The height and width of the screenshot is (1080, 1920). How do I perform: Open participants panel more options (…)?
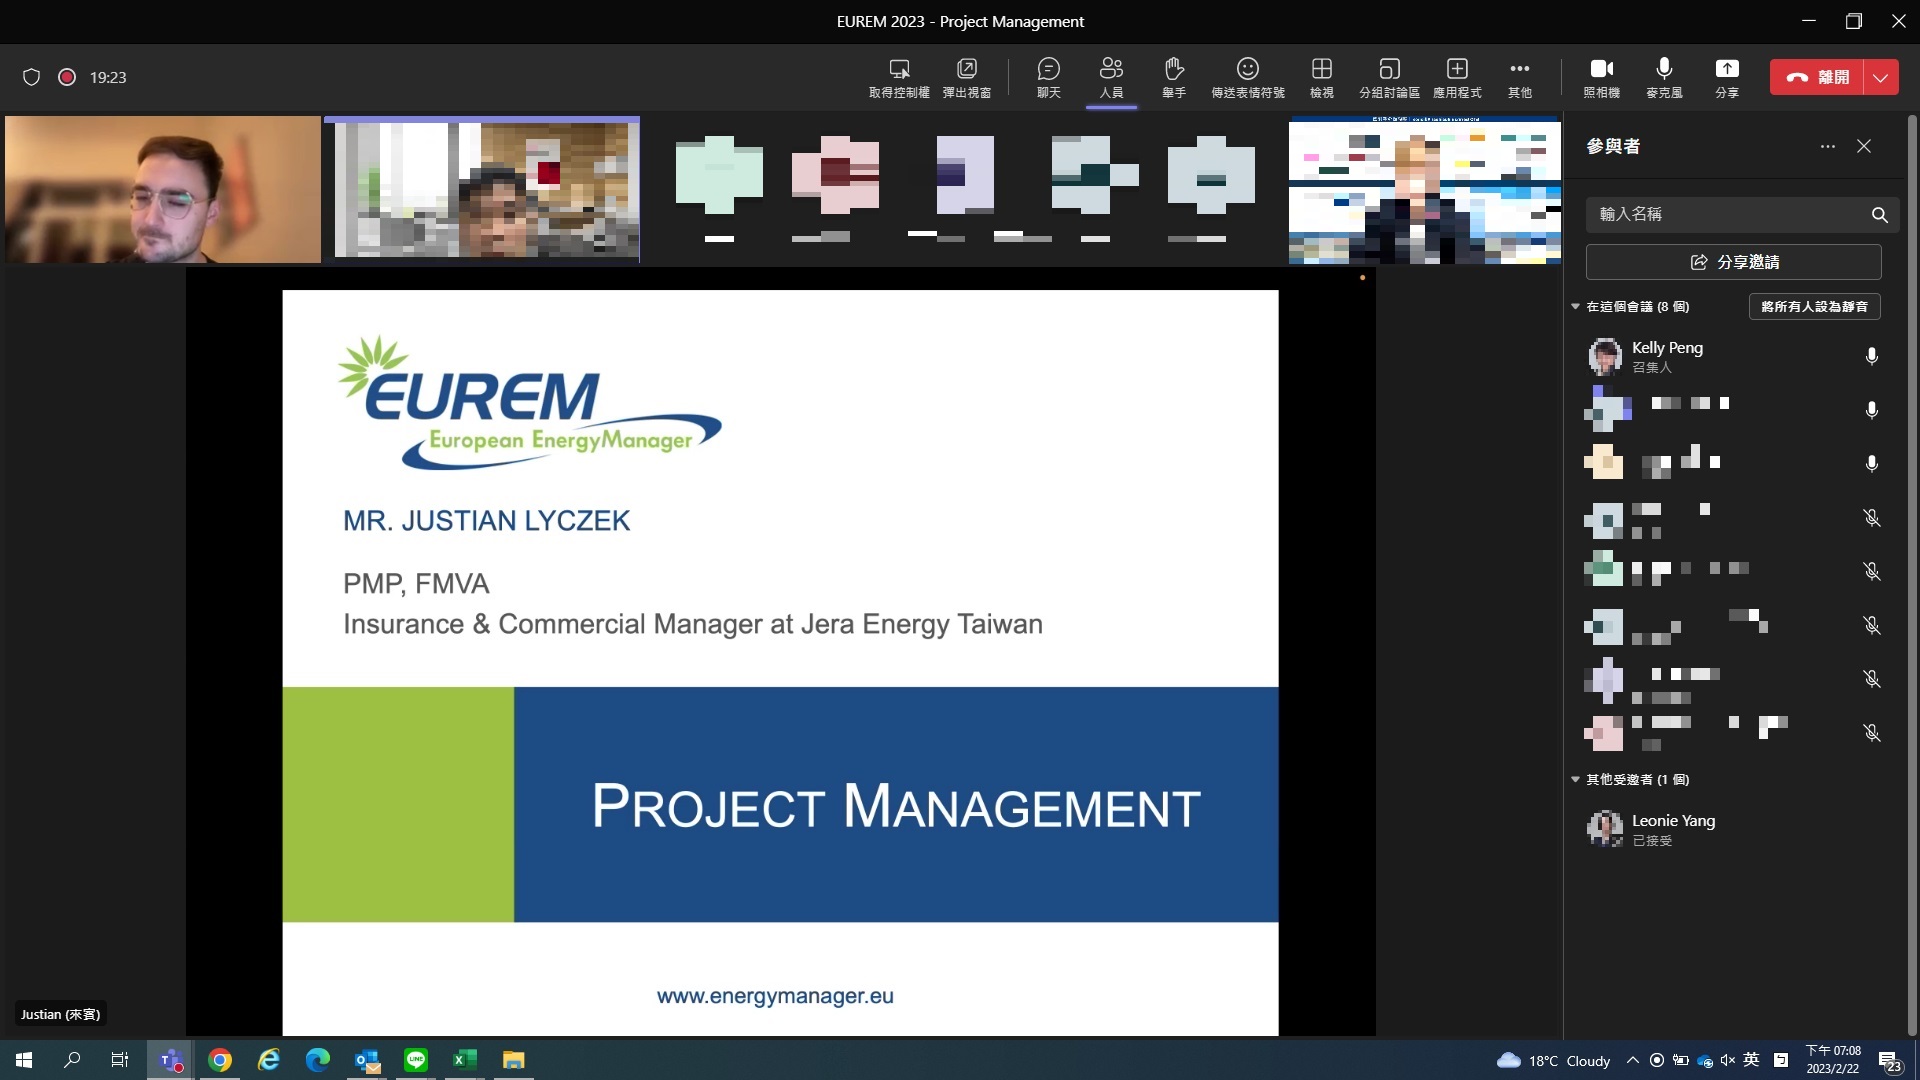click(x=1828, y=146)
